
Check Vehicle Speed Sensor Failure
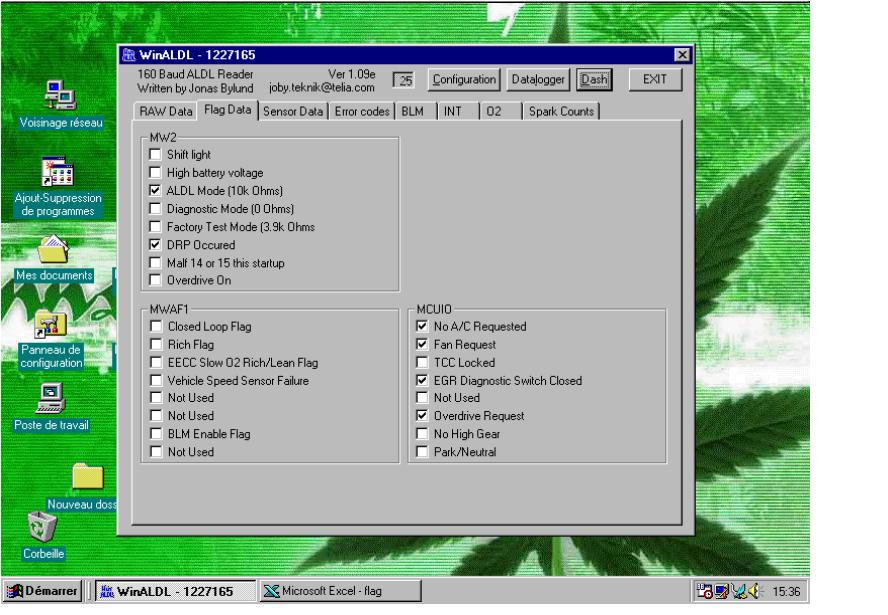pyautogui.click(x=156, y=381)
